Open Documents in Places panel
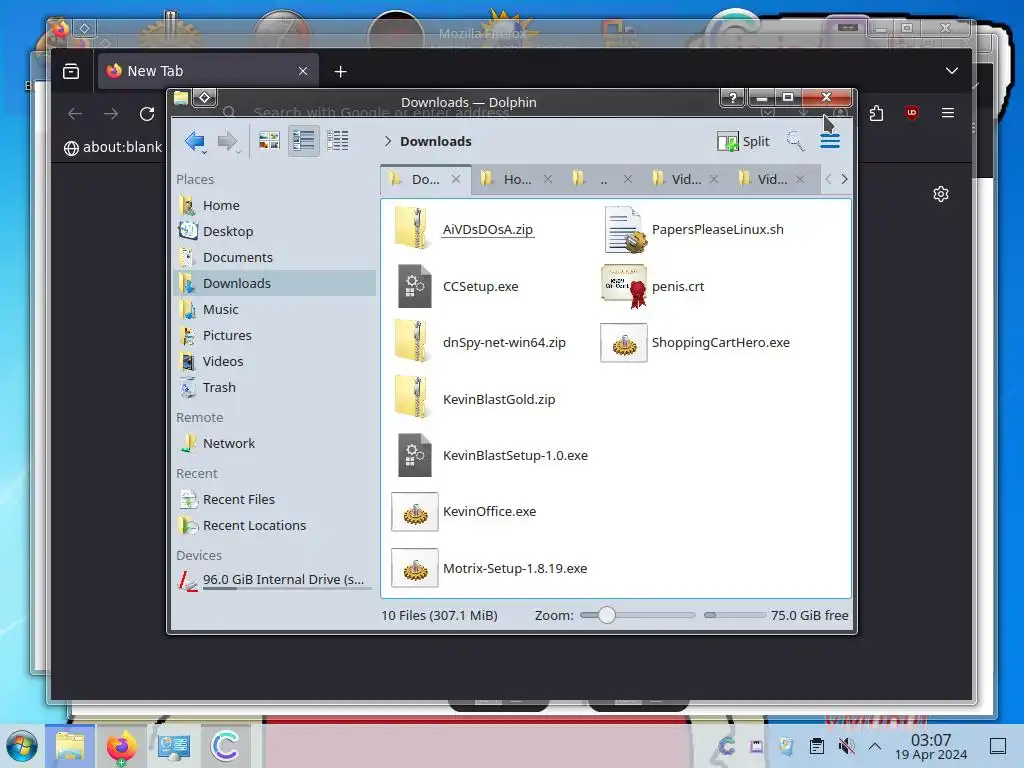This screenshot has height=768, width=1024. click(x=274, y=257)
